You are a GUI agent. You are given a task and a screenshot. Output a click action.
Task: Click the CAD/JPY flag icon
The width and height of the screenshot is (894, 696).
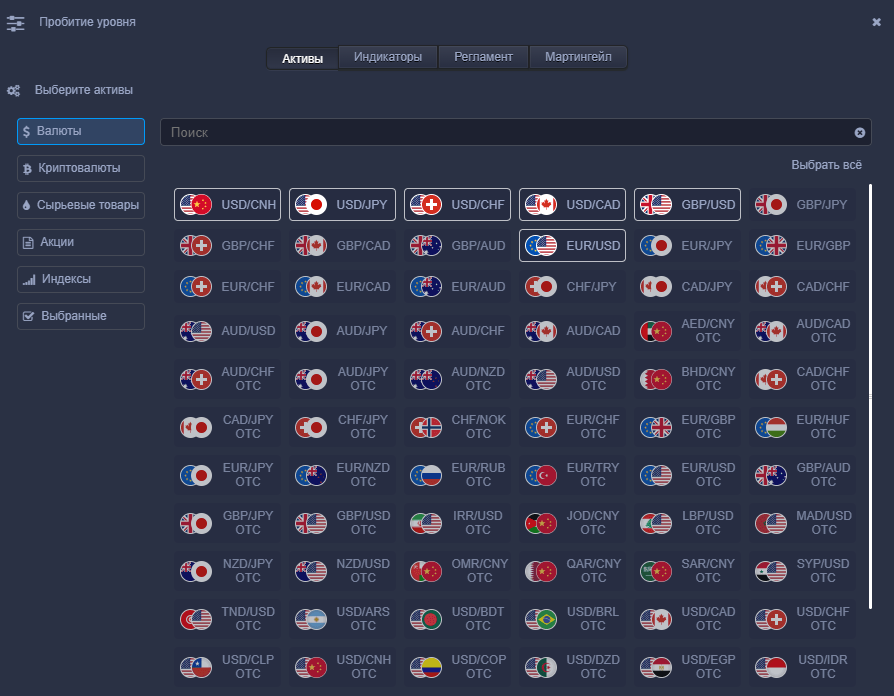tap(656, 287)
